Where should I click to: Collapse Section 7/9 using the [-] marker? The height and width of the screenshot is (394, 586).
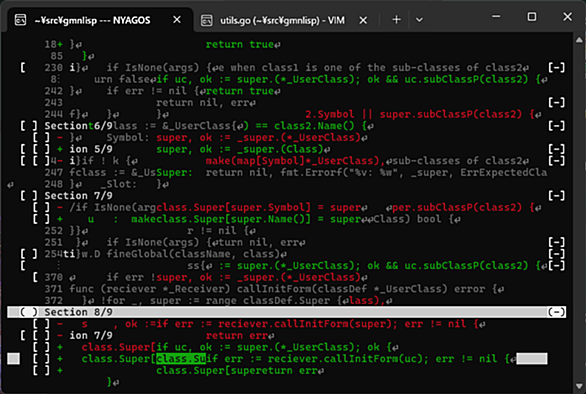click(556, 196)
